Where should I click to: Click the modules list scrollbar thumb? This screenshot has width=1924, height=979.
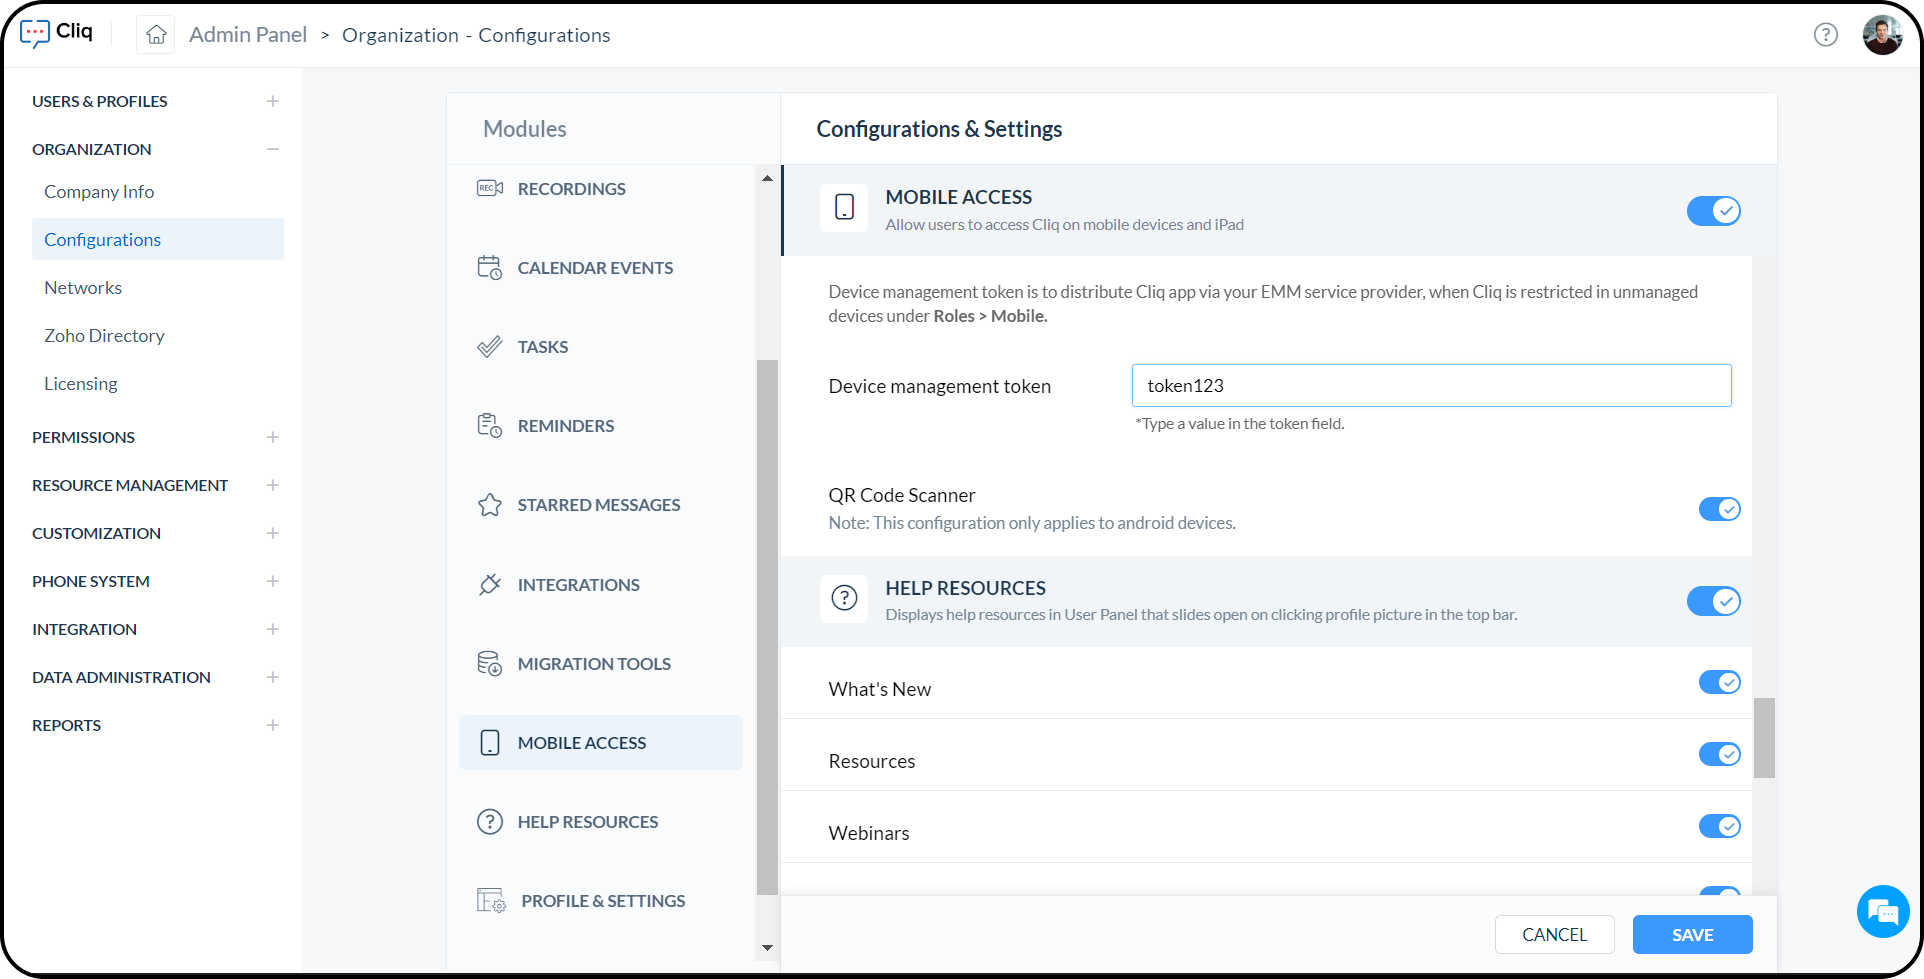pyautogui.click(x=767, y=627)
